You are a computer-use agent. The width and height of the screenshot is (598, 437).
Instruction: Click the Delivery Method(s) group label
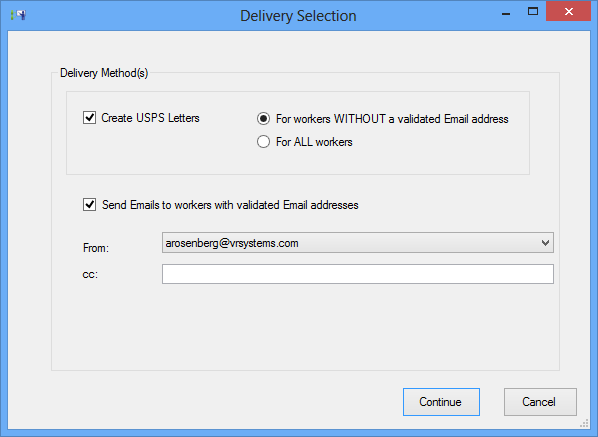pos(104,73)
